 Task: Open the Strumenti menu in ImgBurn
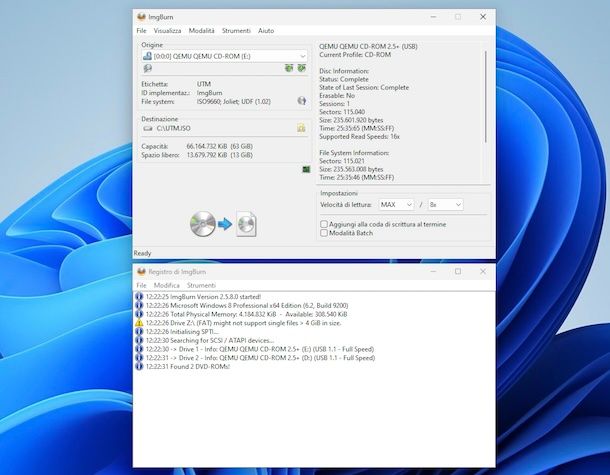coord(236,31)
